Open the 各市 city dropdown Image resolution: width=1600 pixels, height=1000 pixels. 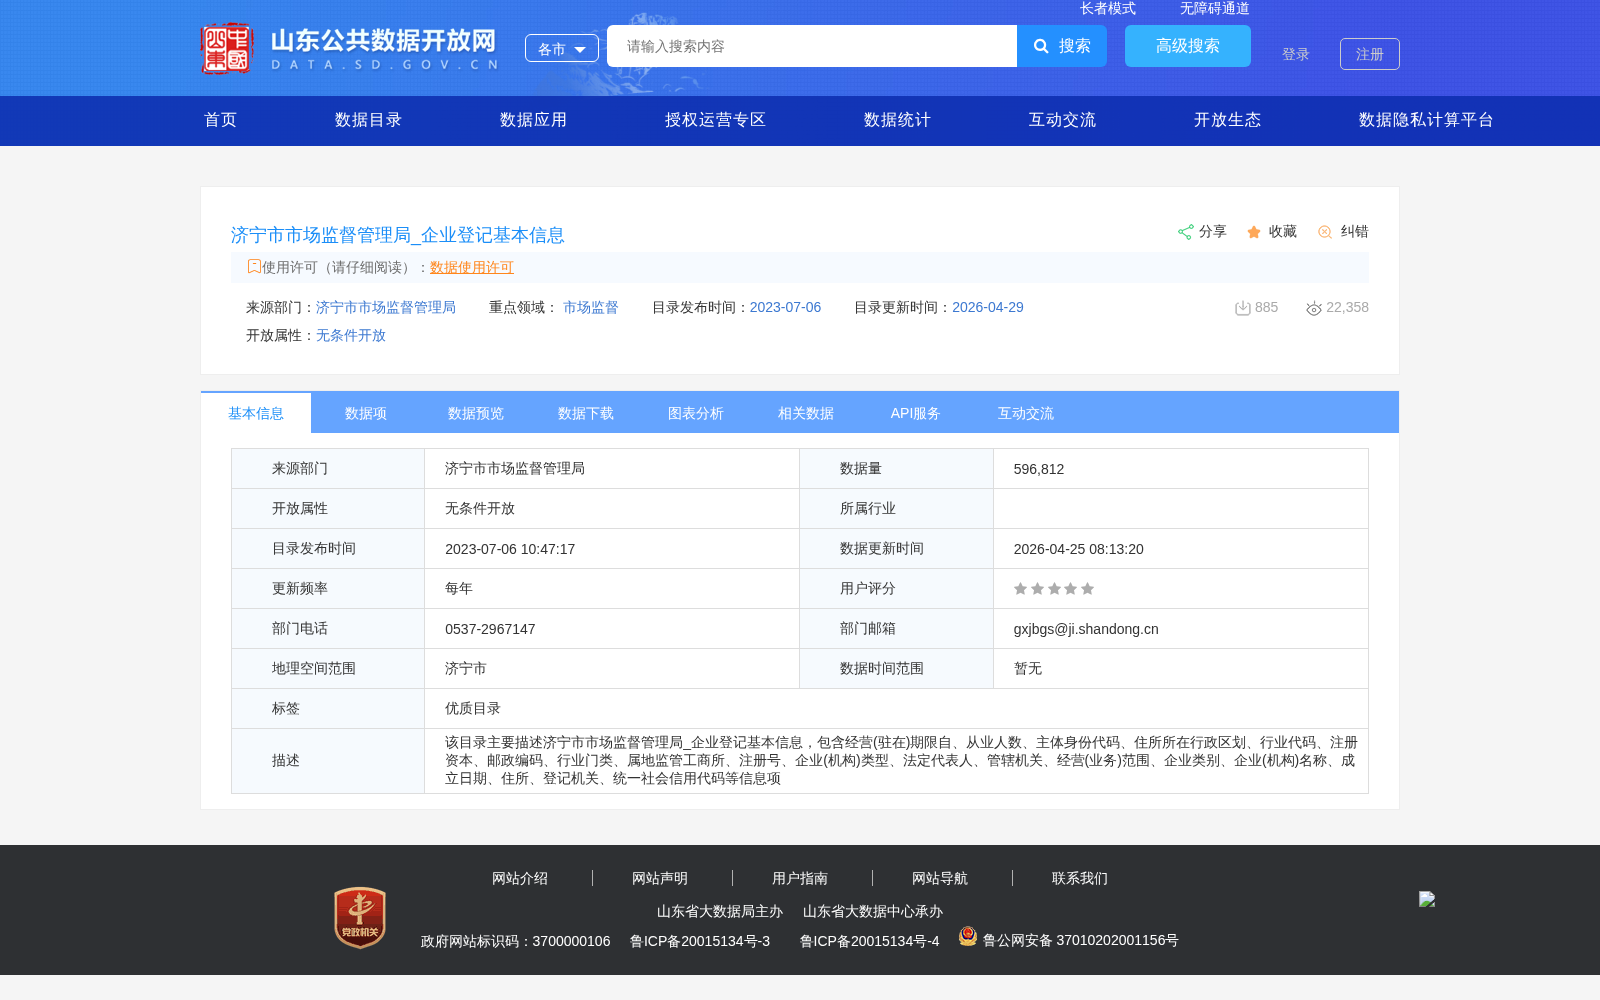pos(562,48)
